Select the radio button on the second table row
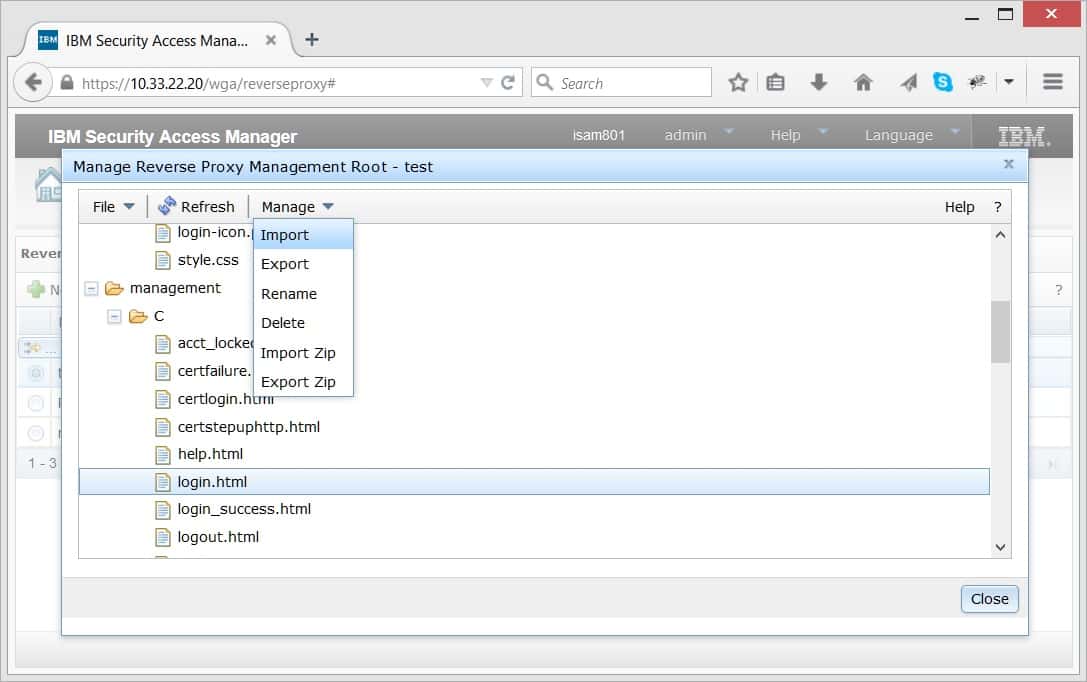Viewport: 1087px width, 682px height. 37,403
